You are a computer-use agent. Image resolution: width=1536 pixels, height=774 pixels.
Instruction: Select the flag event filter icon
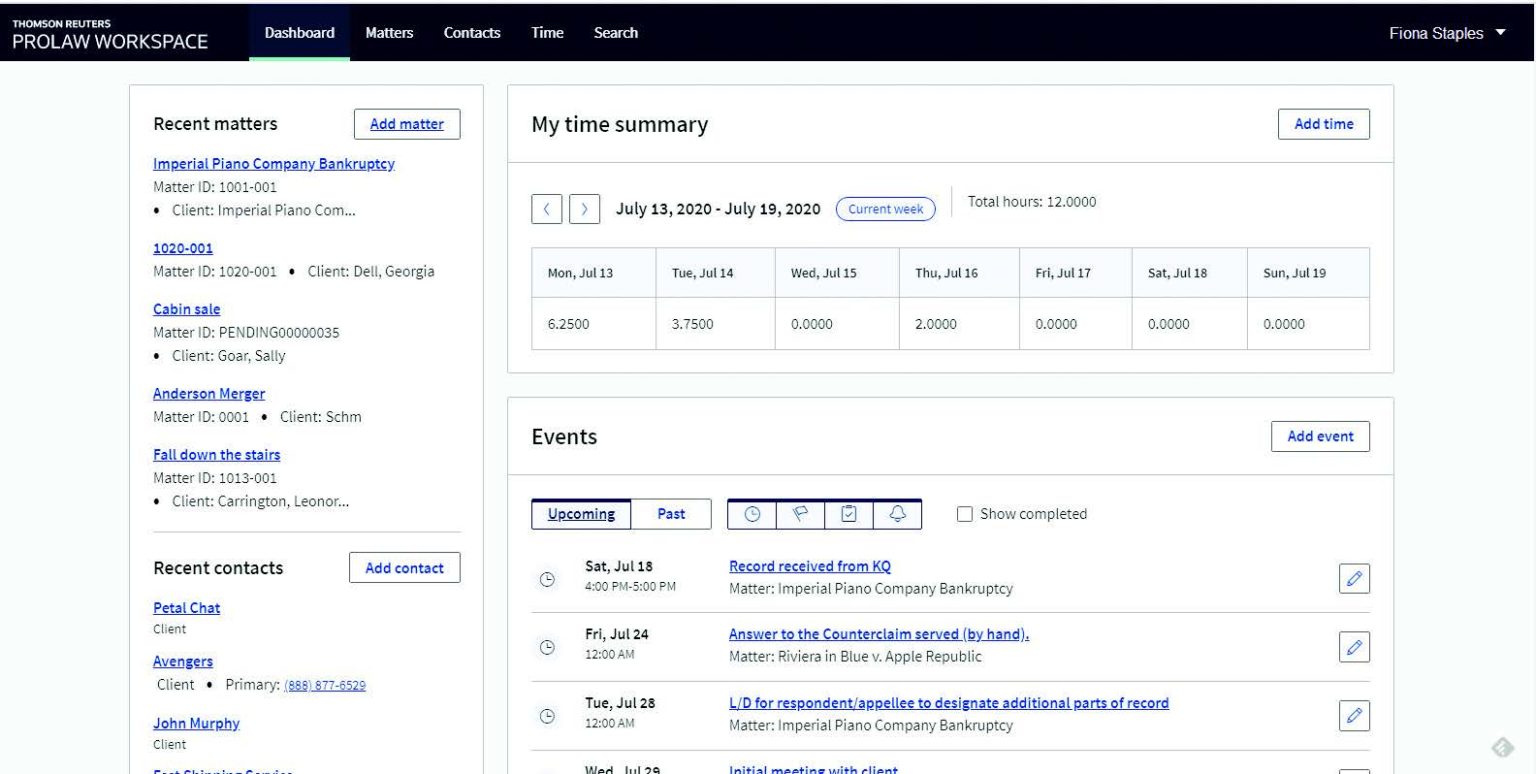801,513
